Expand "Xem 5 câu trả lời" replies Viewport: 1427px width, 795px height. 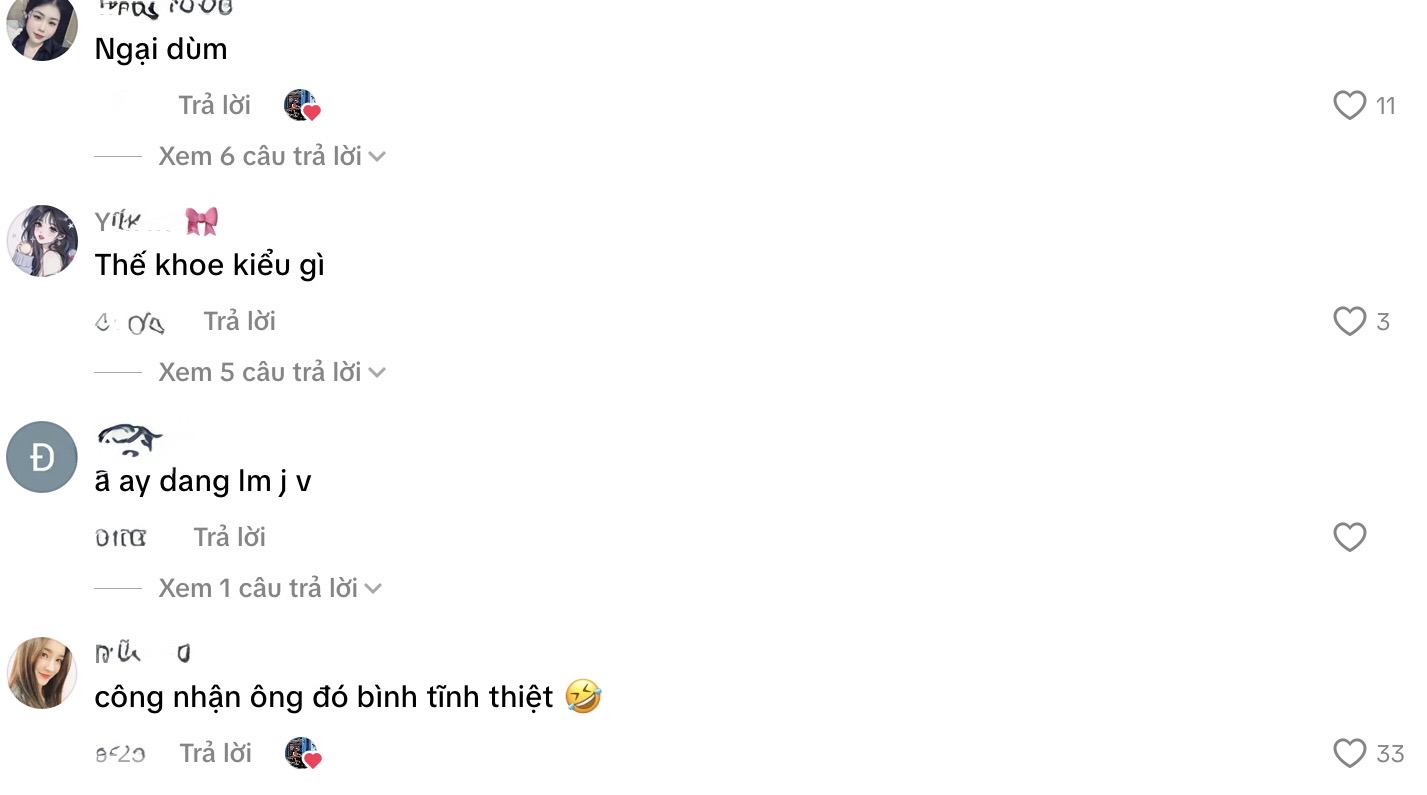pyautogui.click(x=271, y=372)
